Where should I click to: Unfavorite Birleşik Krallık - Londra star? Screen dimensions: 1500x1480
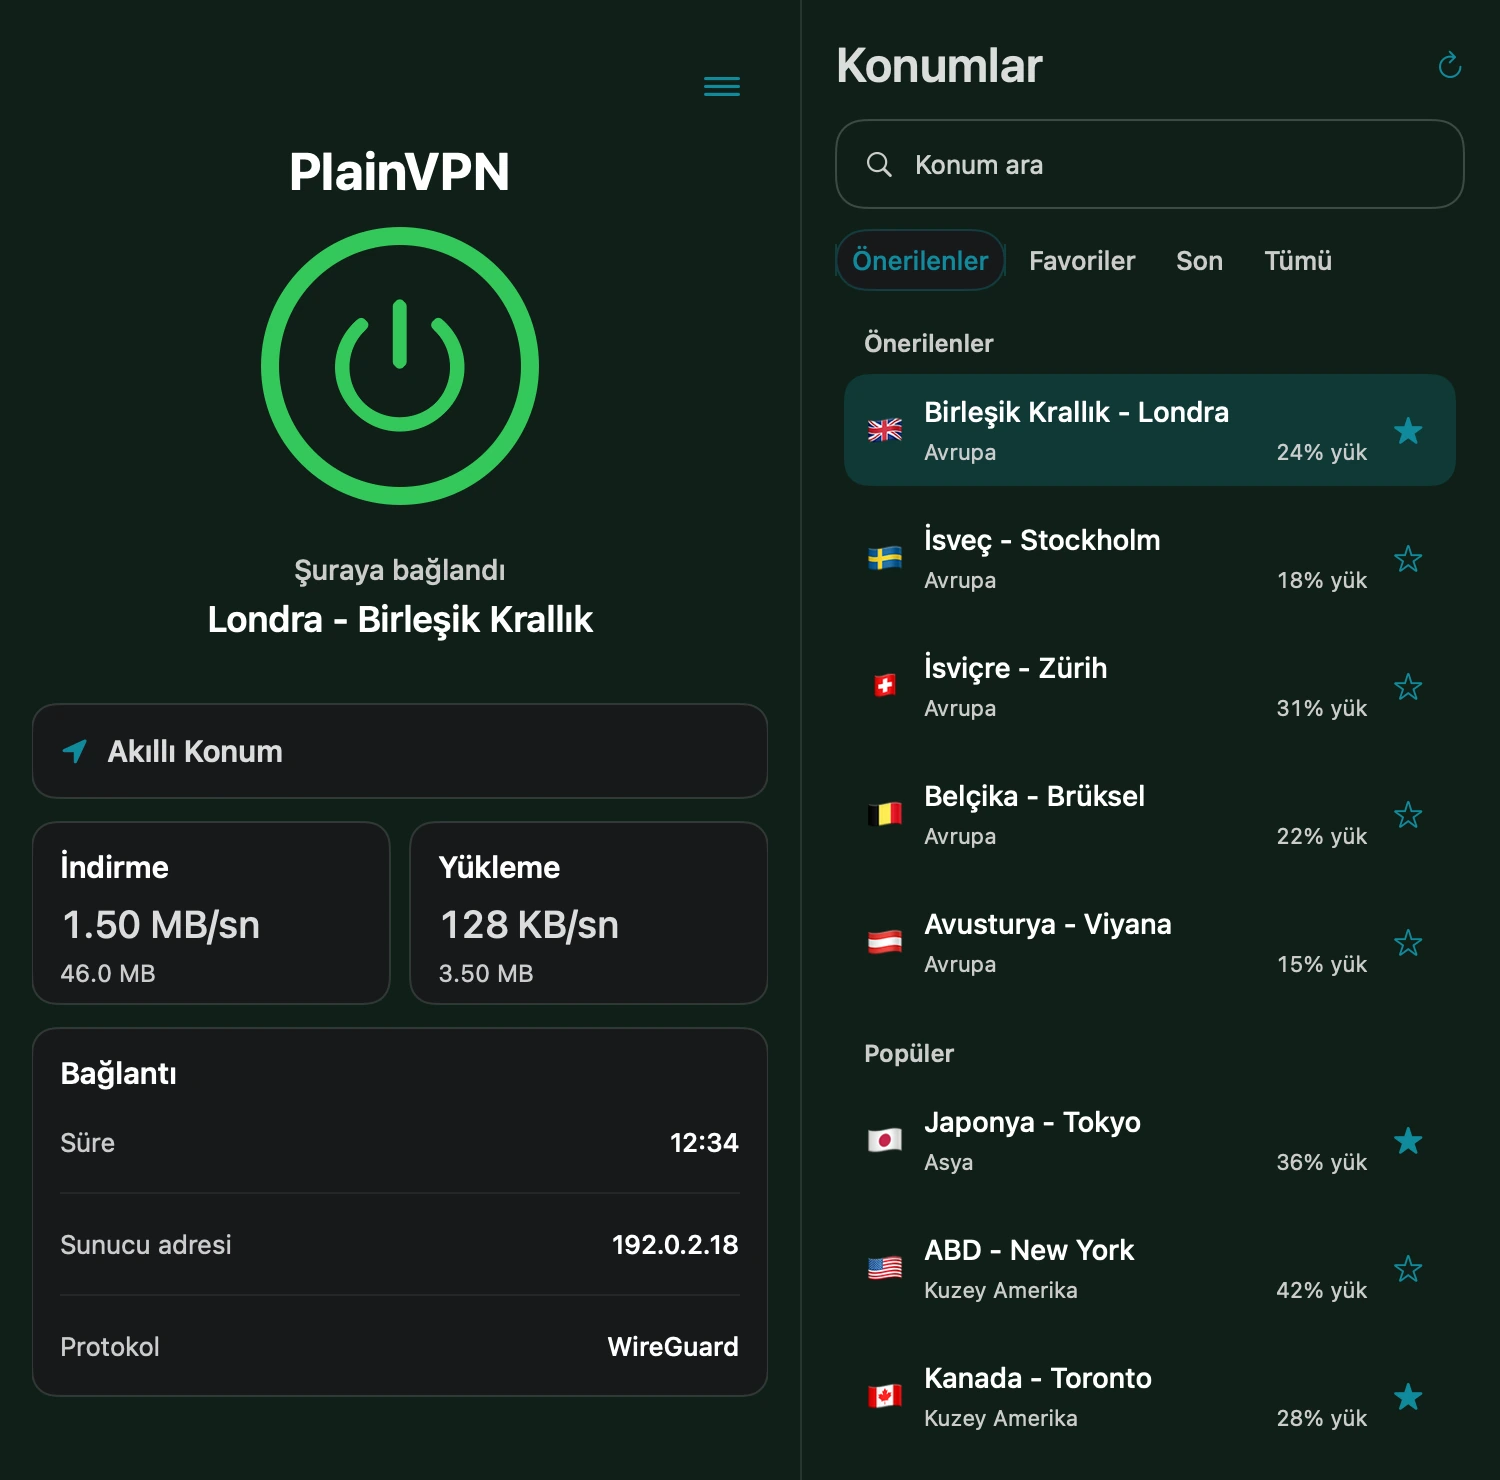pyautogui.click(x=1408, y=430)
